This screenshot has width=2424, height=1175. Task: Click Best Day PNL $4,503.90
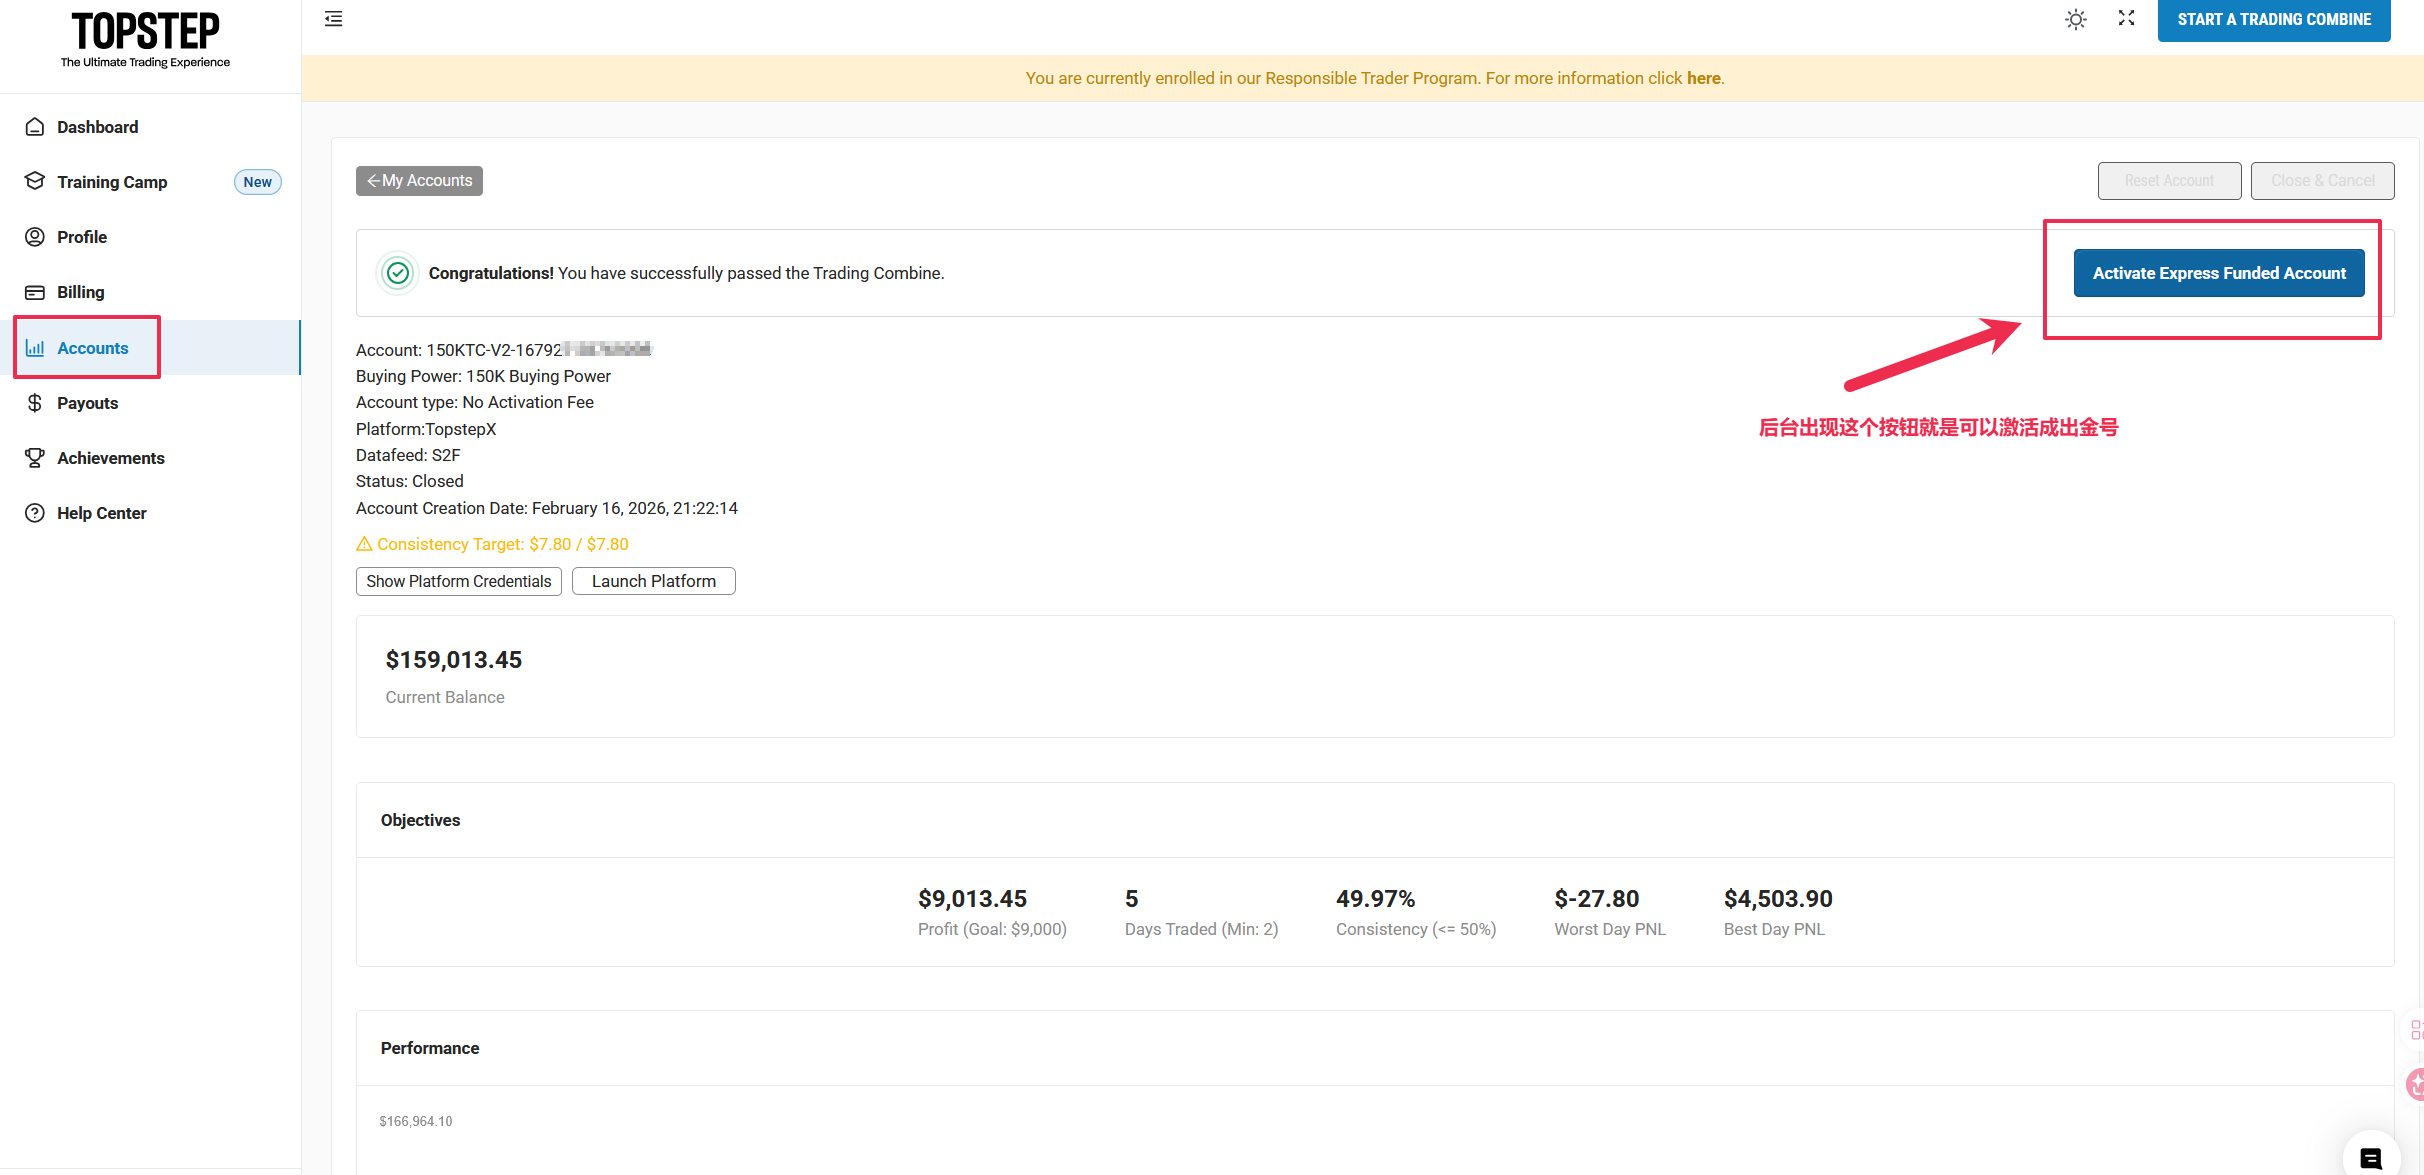click(x=1778, y=899)
